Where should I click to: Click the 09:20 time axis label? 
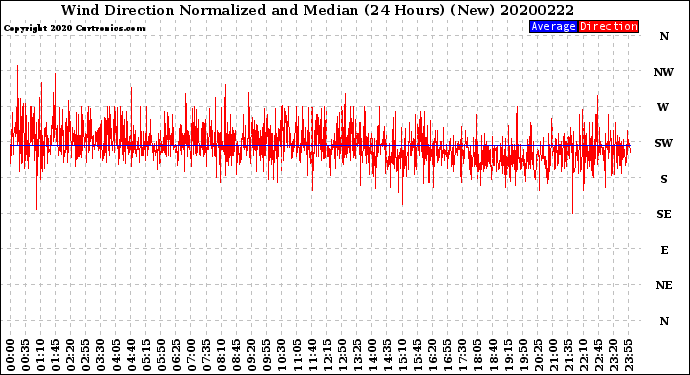coord(252,355)
